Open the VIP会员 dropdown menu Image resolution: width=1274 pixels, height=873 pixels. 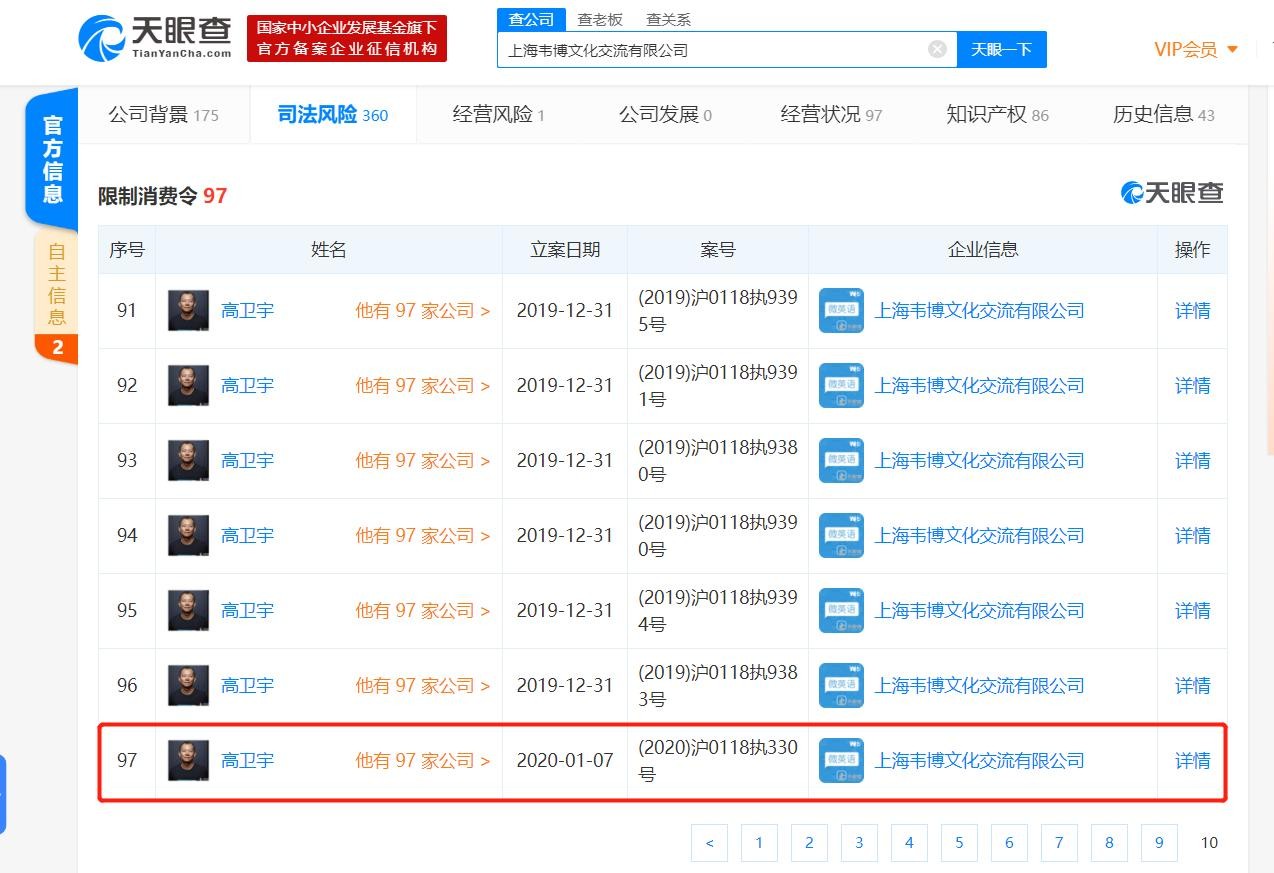[x=1195, y=49]
